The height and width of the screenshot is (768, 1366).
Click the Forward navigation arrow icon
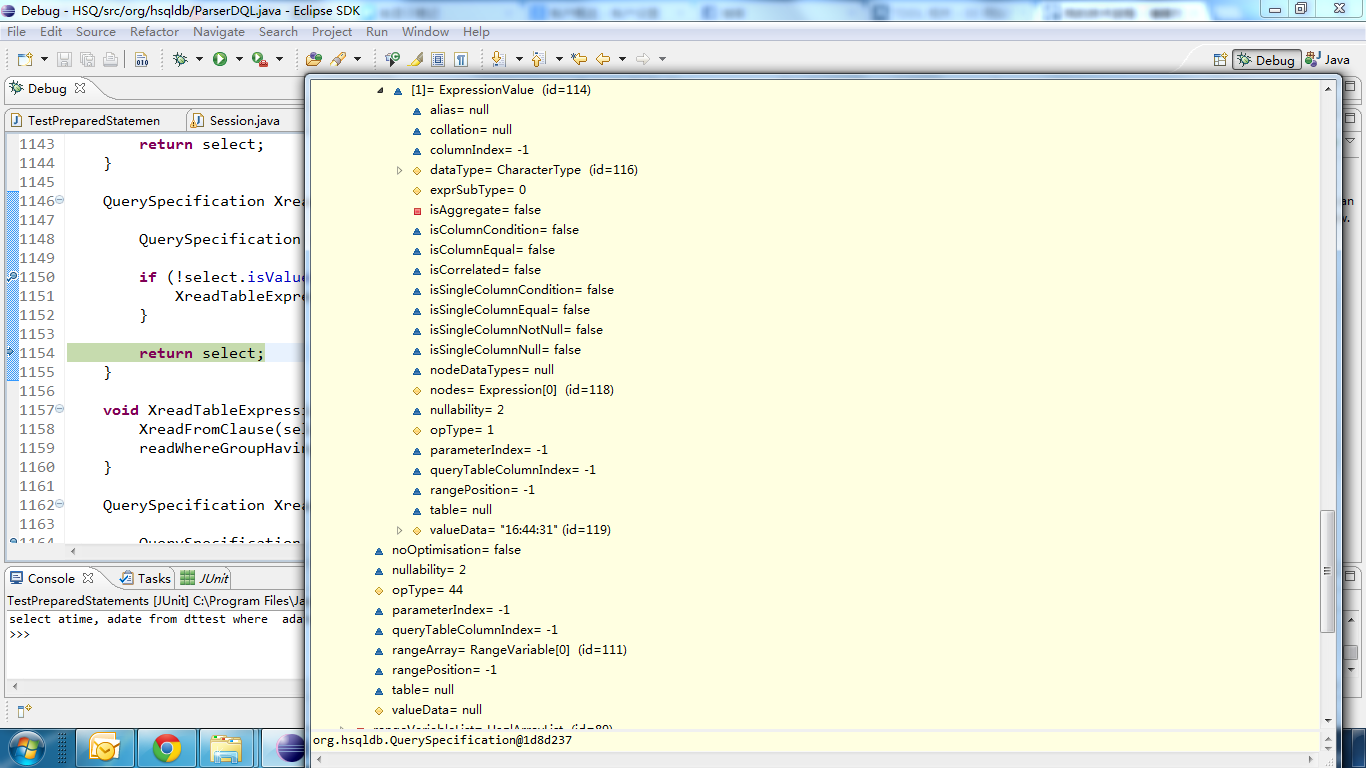pyautogui.click(x=643, y=60)
